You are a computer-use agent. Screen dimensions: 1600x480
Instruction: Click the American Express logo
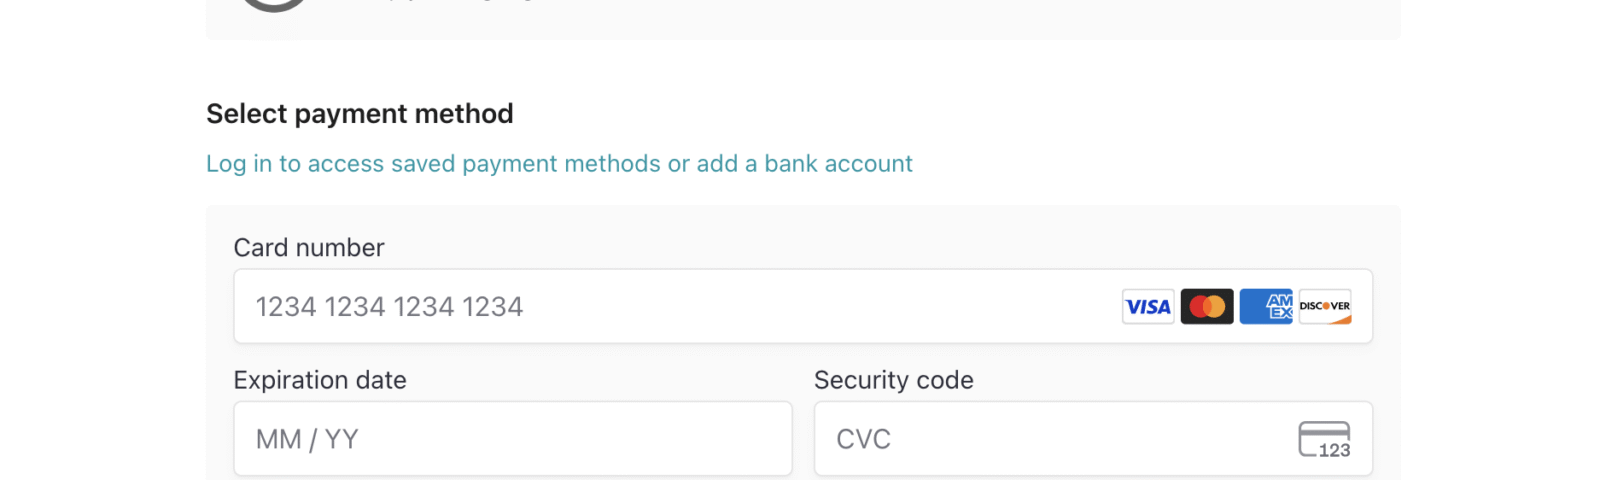click(x=1266, y=307)
